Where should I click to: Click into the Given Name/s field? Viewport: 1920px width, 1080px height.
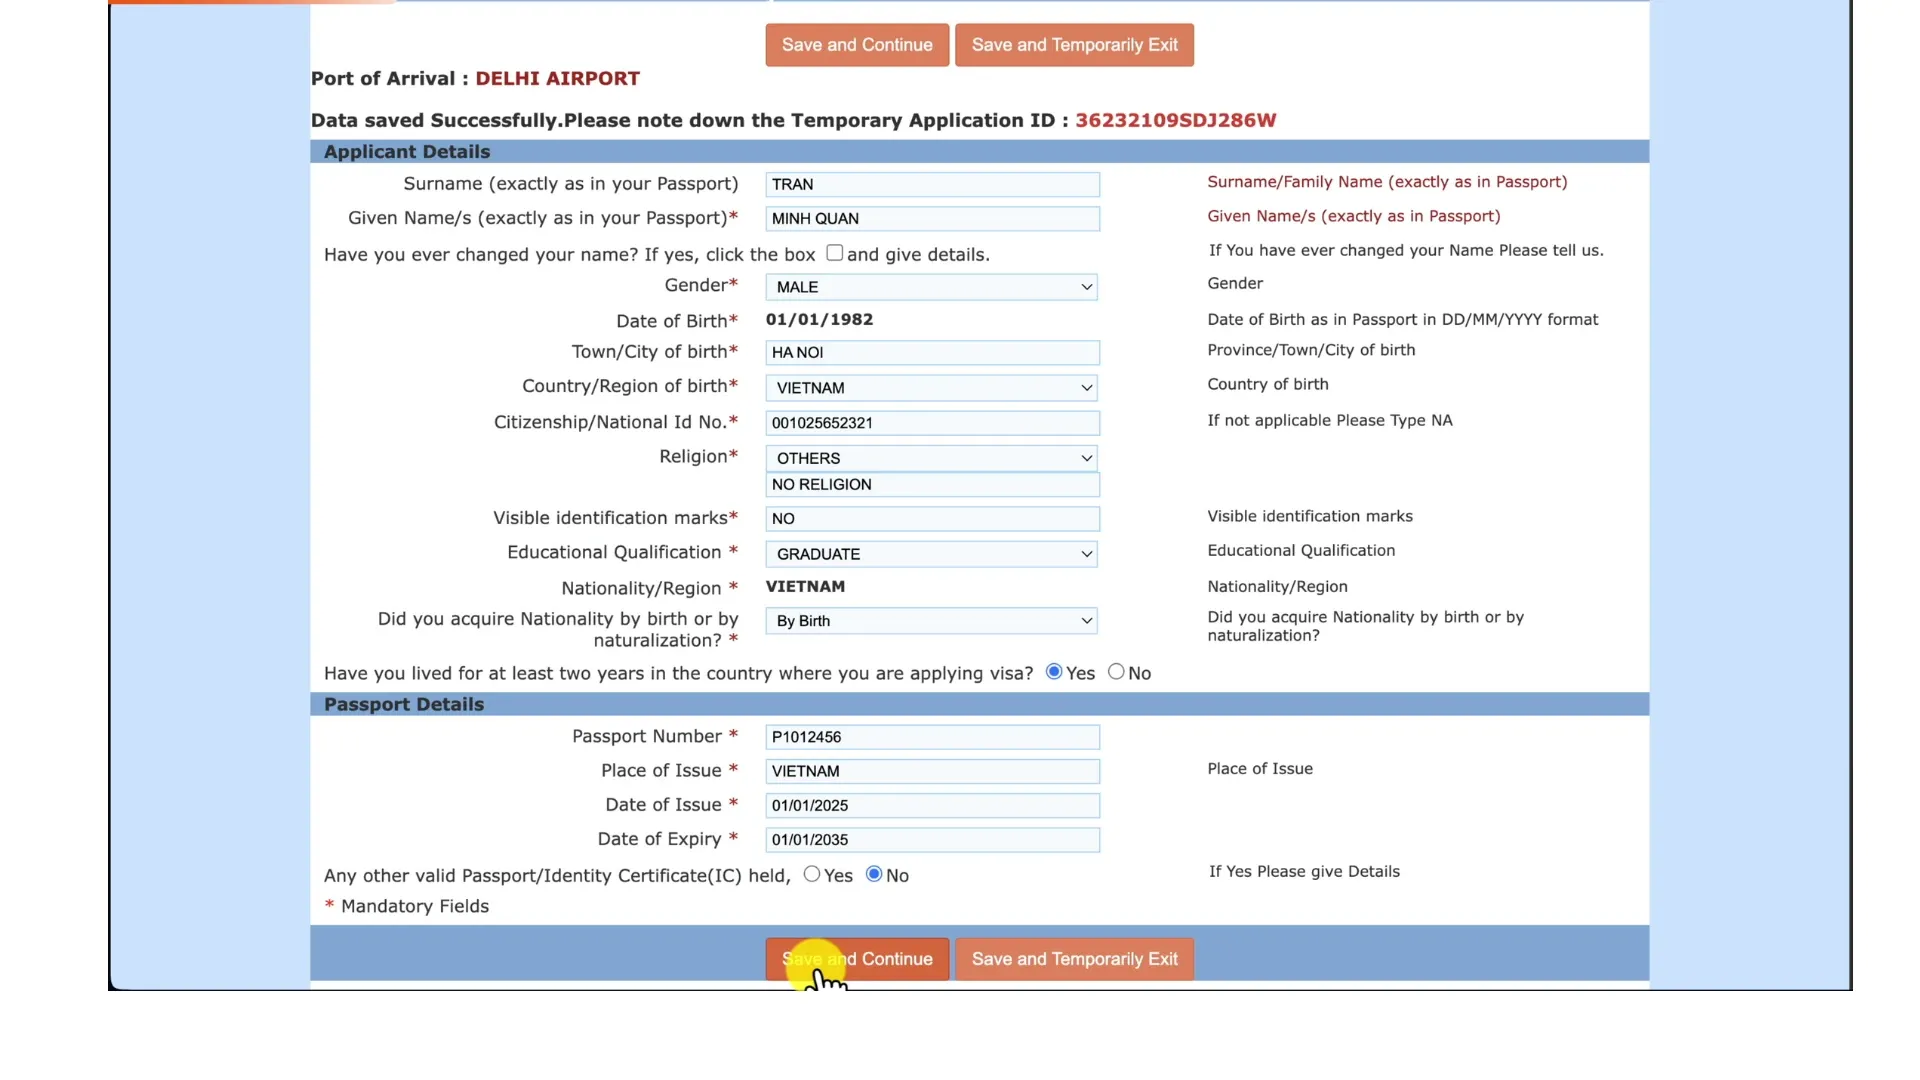click(x=932, y=219)
